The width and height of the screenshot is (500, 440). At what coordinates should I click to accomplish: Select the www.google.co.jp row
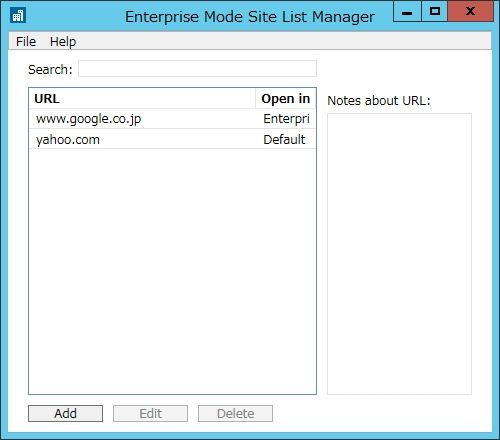point(173,119)
